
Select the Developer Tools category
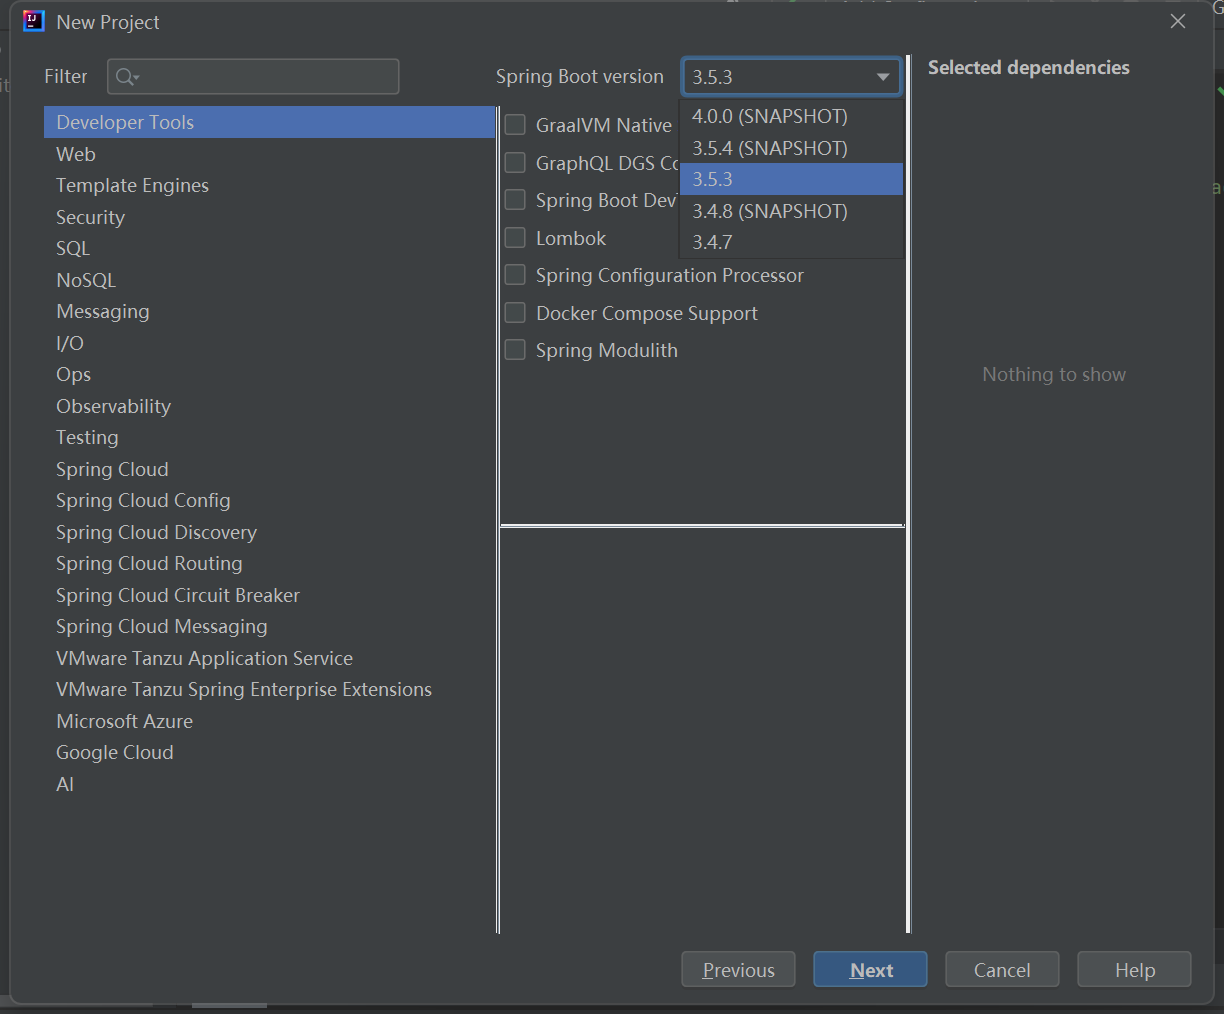pyautogui.click(x=269, y=122)
